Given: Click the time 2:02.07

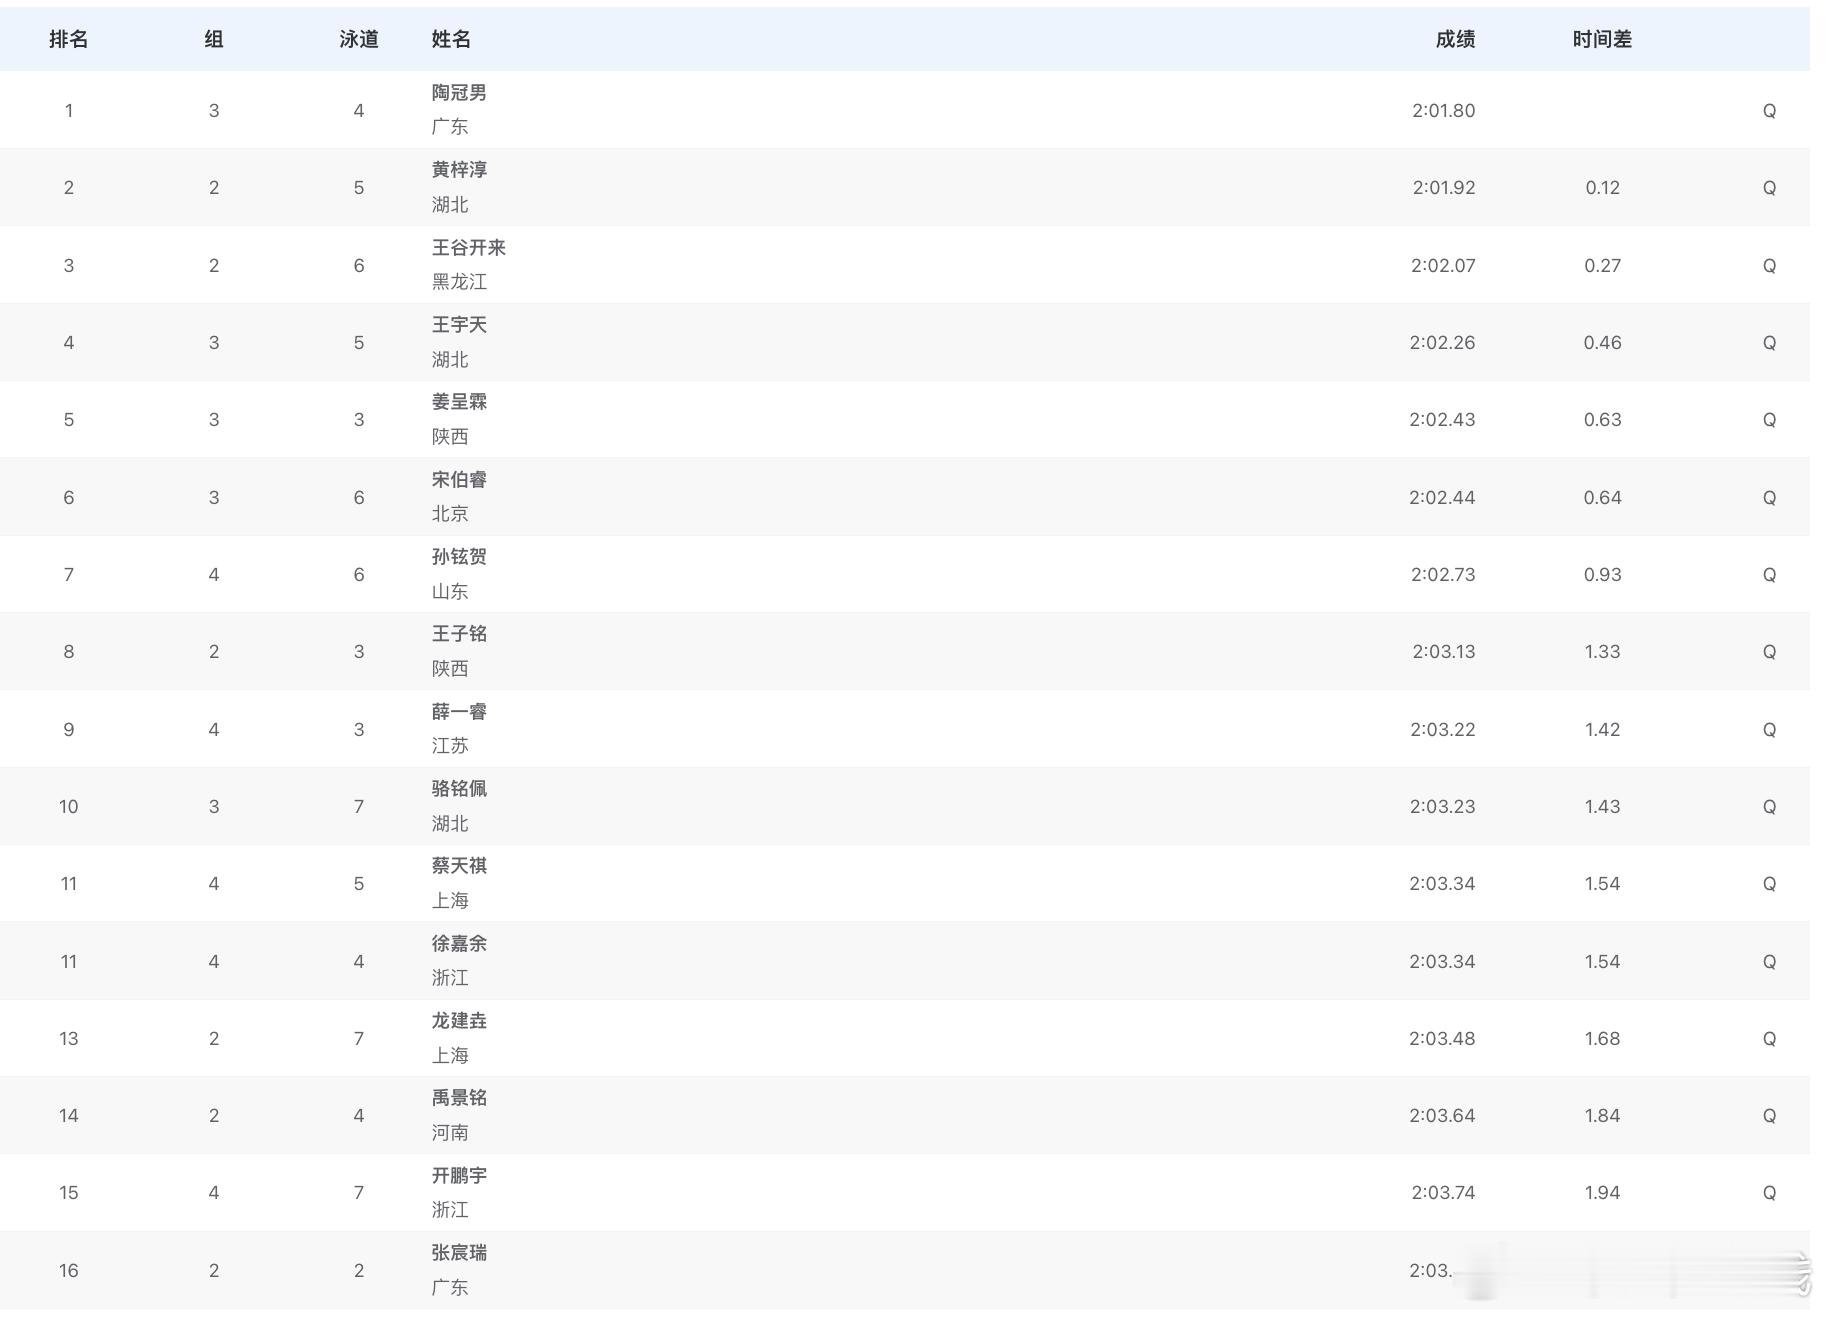Looking at the screenshot, I should click(x=1443, y=266).
